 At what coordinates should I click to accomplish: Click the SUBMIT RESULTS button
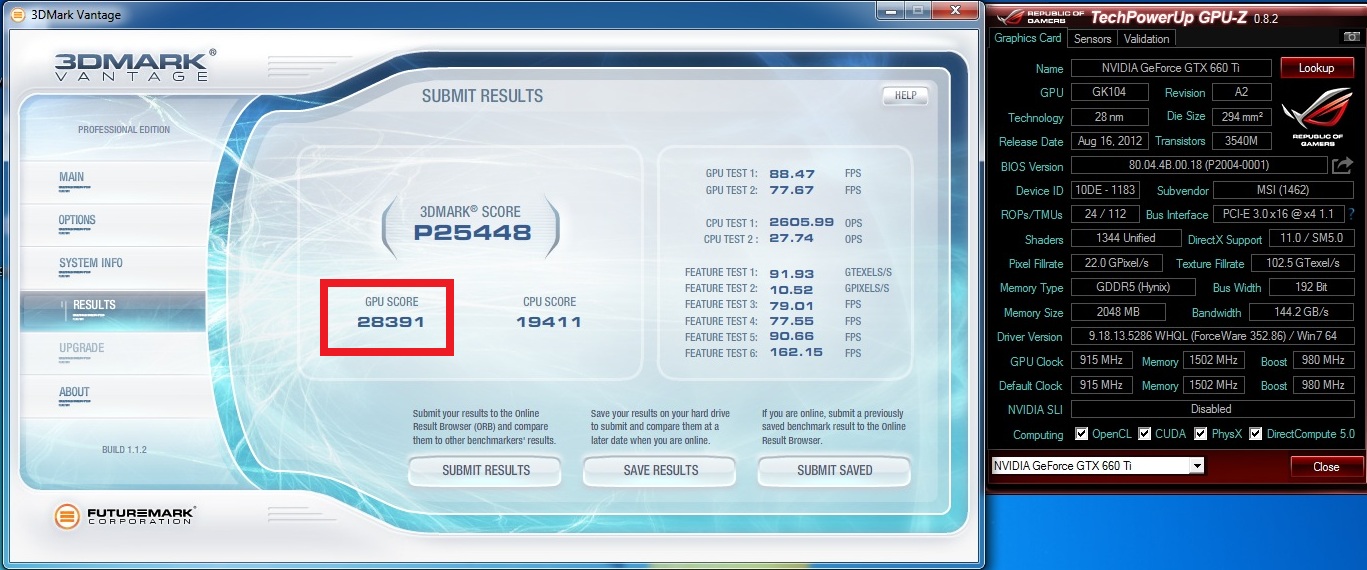click(x=486, y=470)
